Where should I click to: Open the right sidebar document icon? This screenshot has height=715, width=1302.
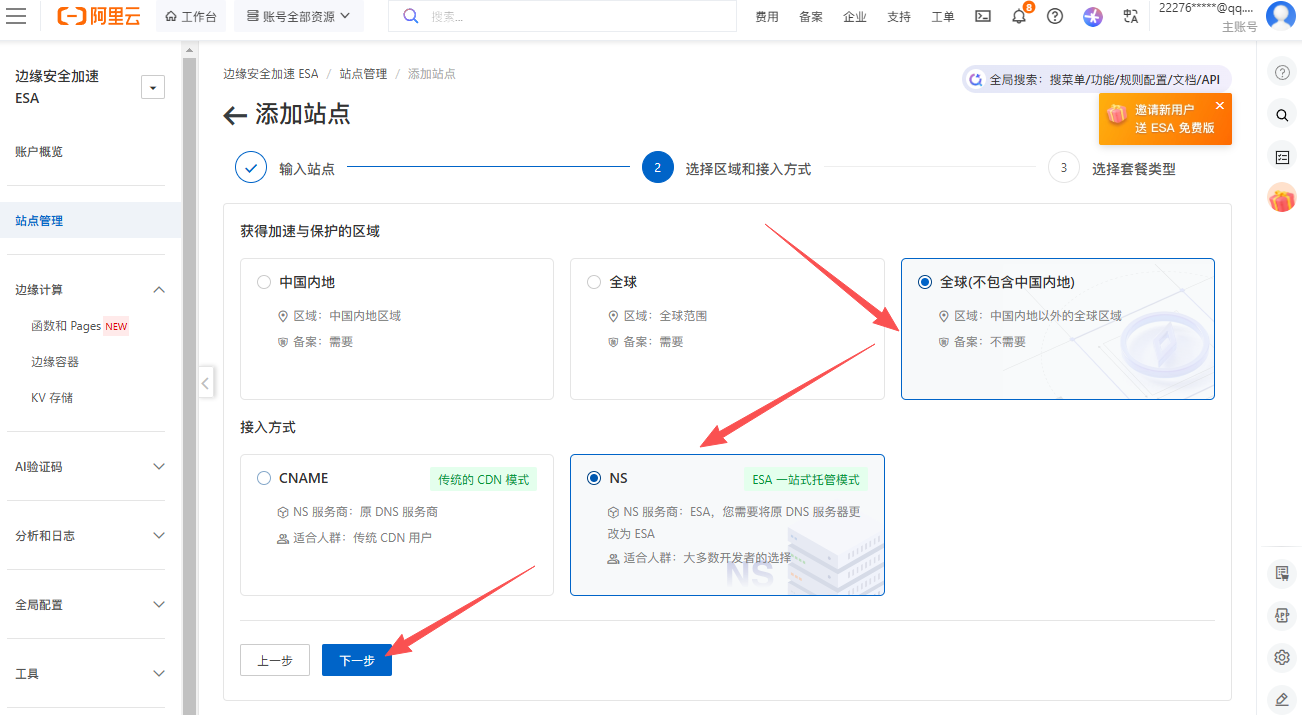(x=1281, y=573)
